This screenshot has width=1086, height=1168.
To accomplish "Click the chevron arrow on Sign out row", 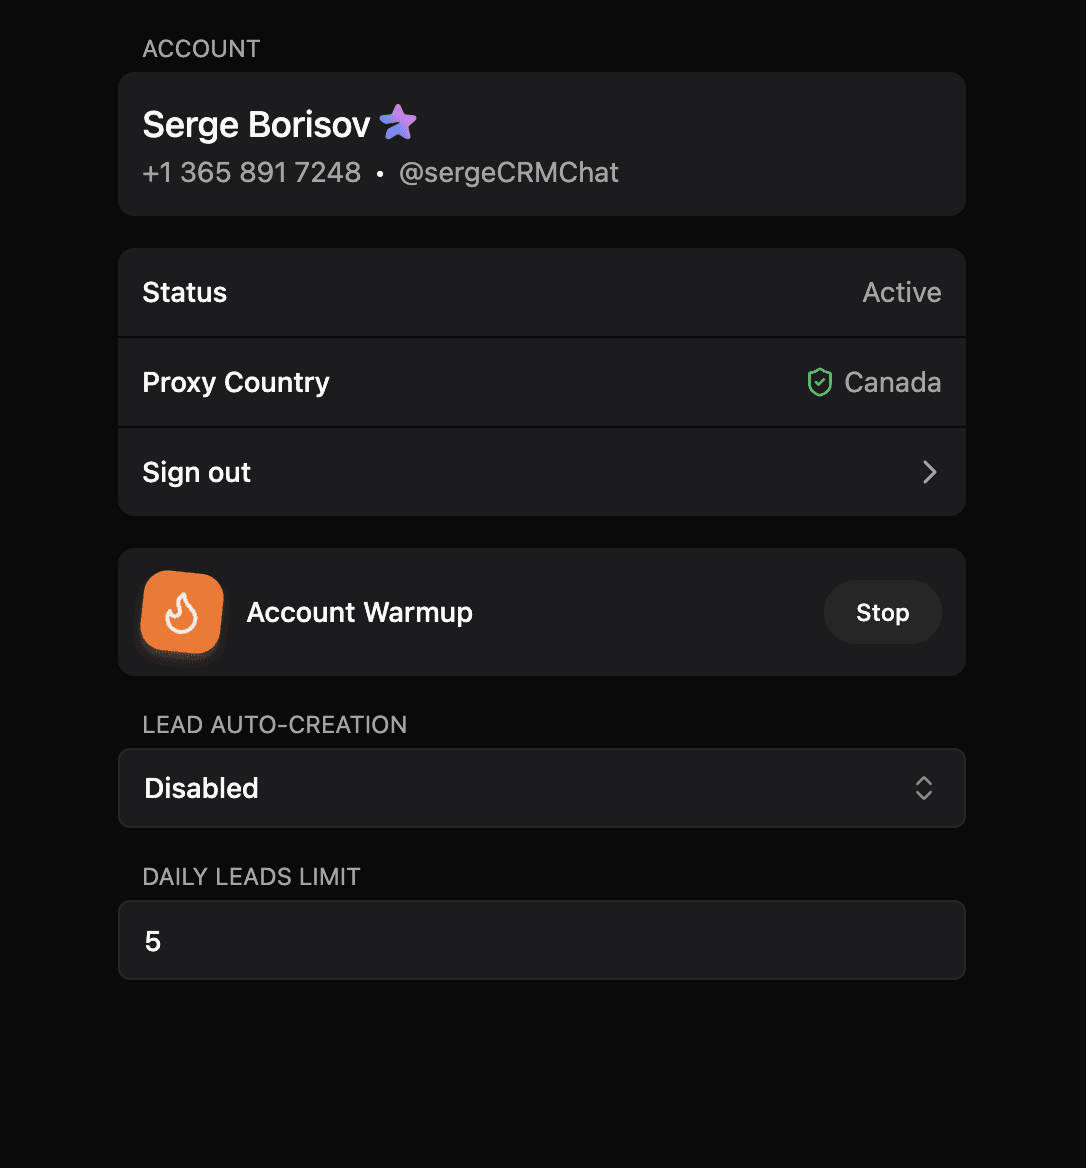I will pyautogui.click(x=929, y=471).
